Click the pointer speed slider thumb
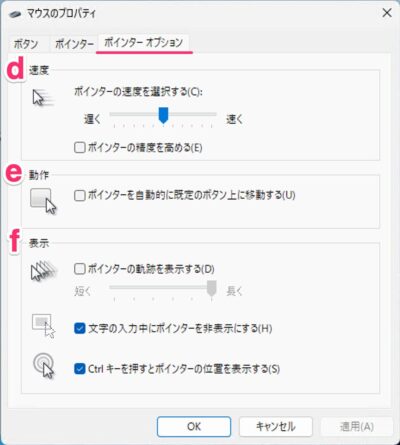 (x=163, y=115)
